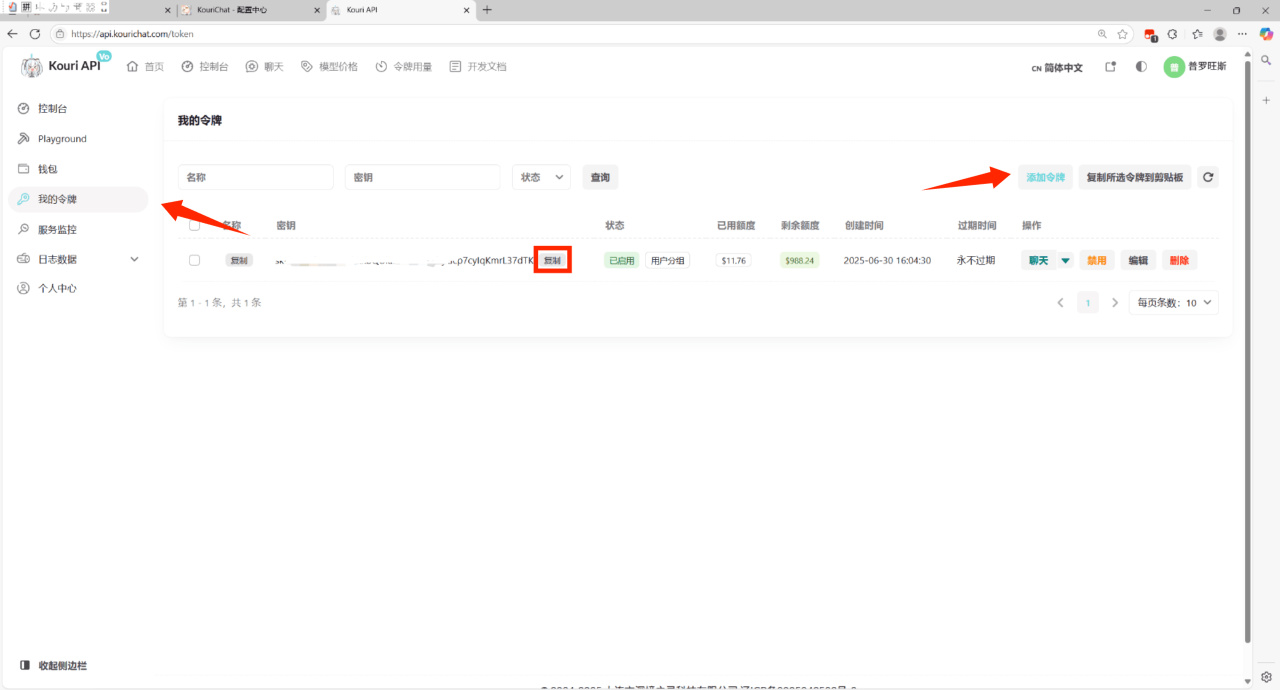Open the Copilot icon in browser toolbar
Image resolution: width=1280 pixels, height=690 pixels.
pos(1266,33)
